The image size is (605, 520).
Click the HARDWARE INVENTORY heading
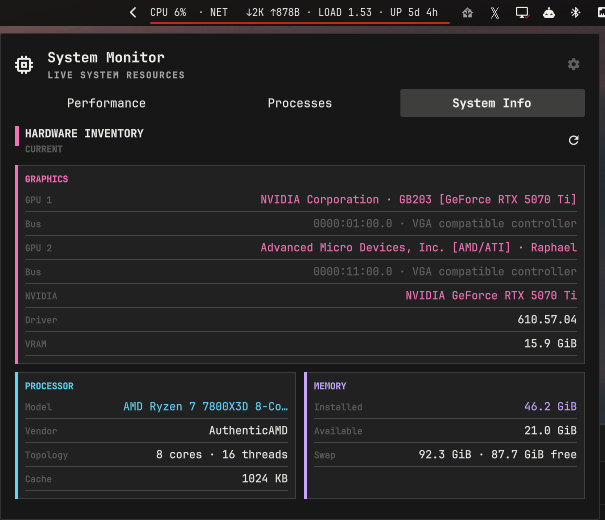point(84,133)
